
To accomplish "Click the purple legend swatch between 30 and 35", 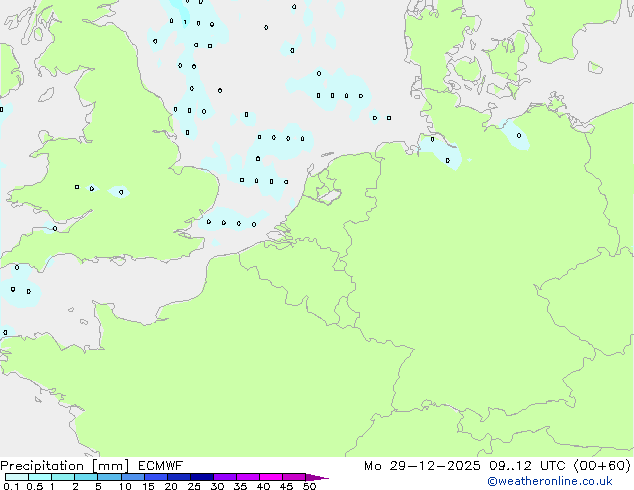I will coord(224,477).
